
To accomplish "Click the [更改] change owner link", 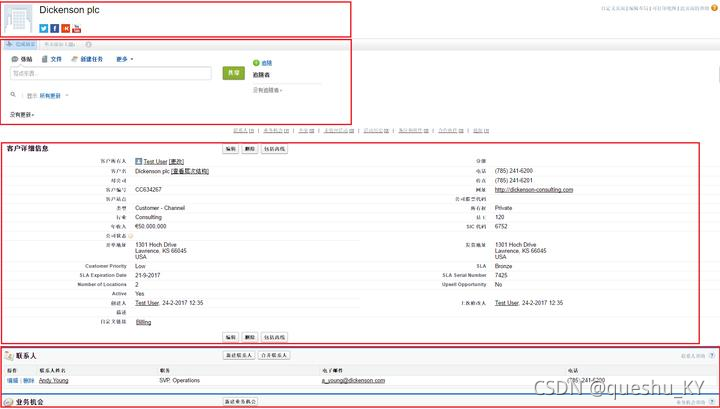I will 176,162.
